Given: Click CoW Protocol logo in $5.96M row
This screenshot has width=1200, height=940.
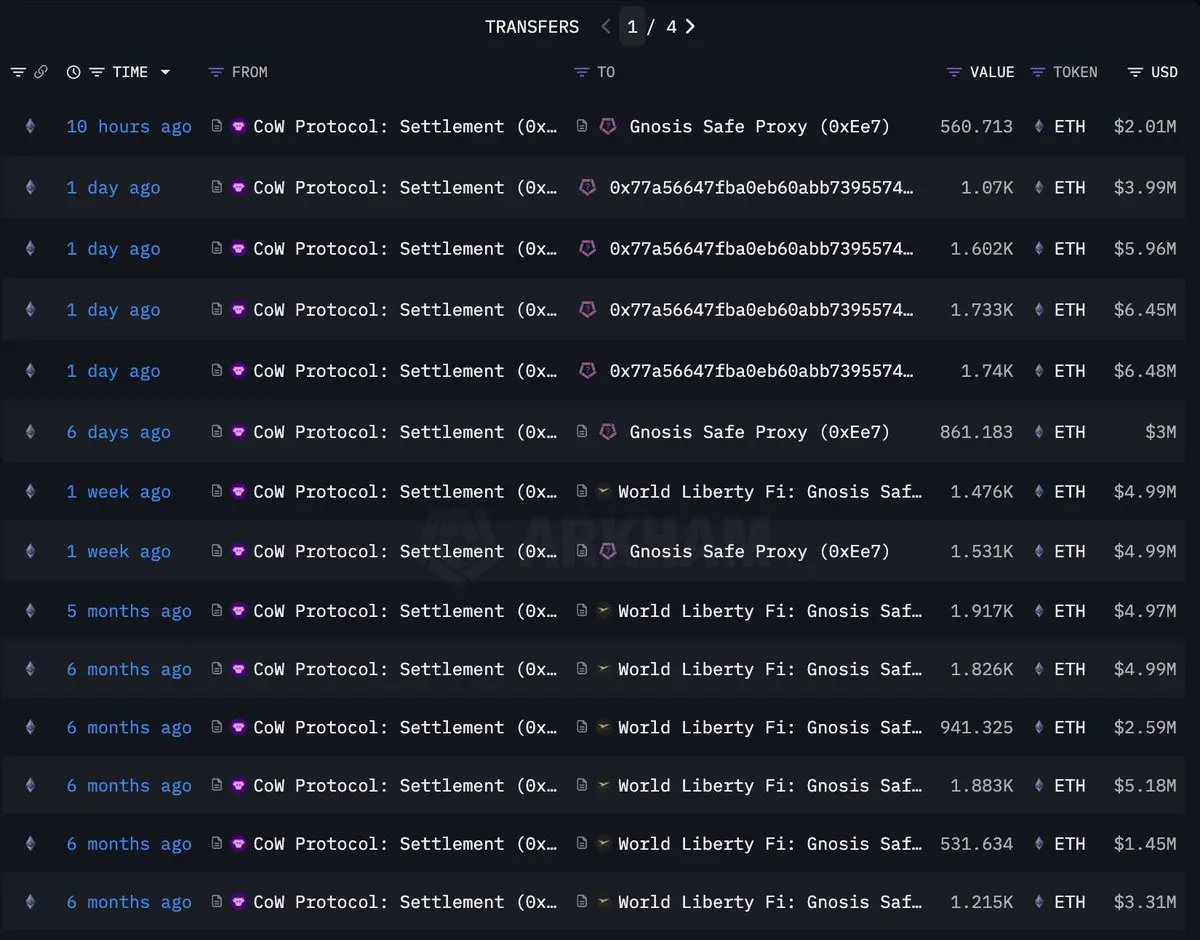Looking at the screenshot, I should (238, 248).
